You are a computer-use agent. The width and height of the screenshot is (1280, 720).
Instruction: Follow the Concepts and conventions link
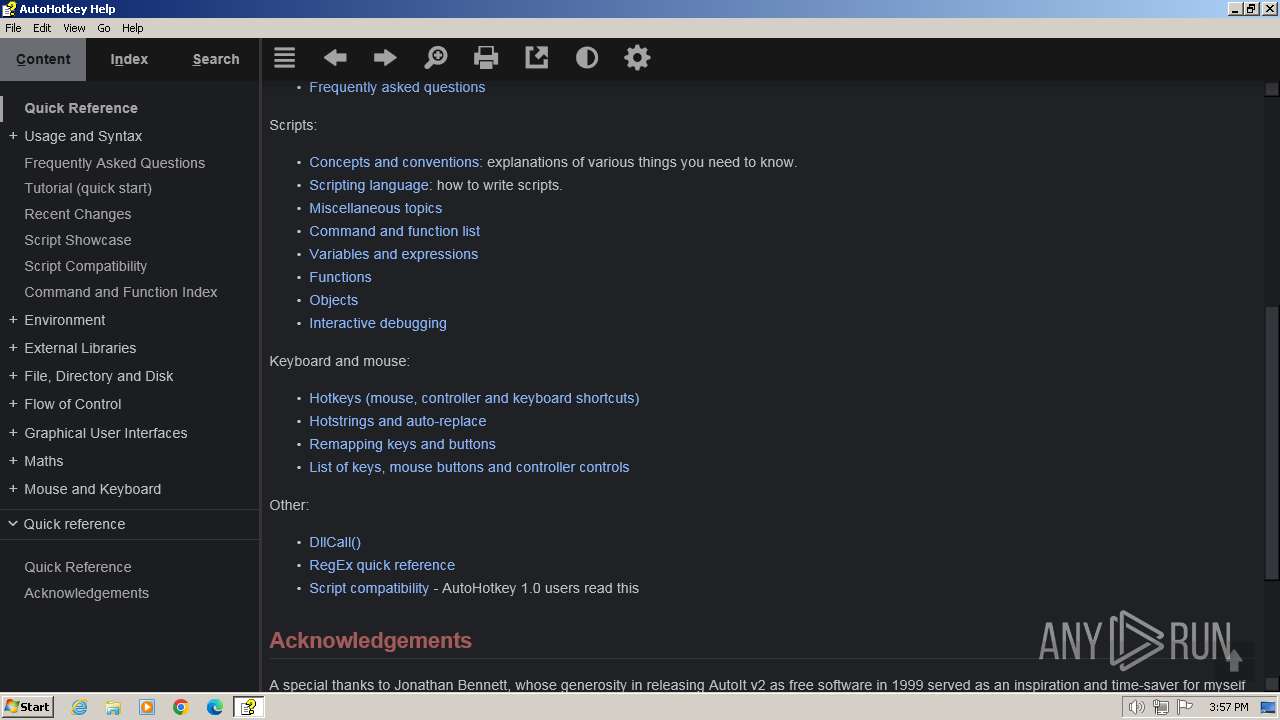[x=394, y=162]
